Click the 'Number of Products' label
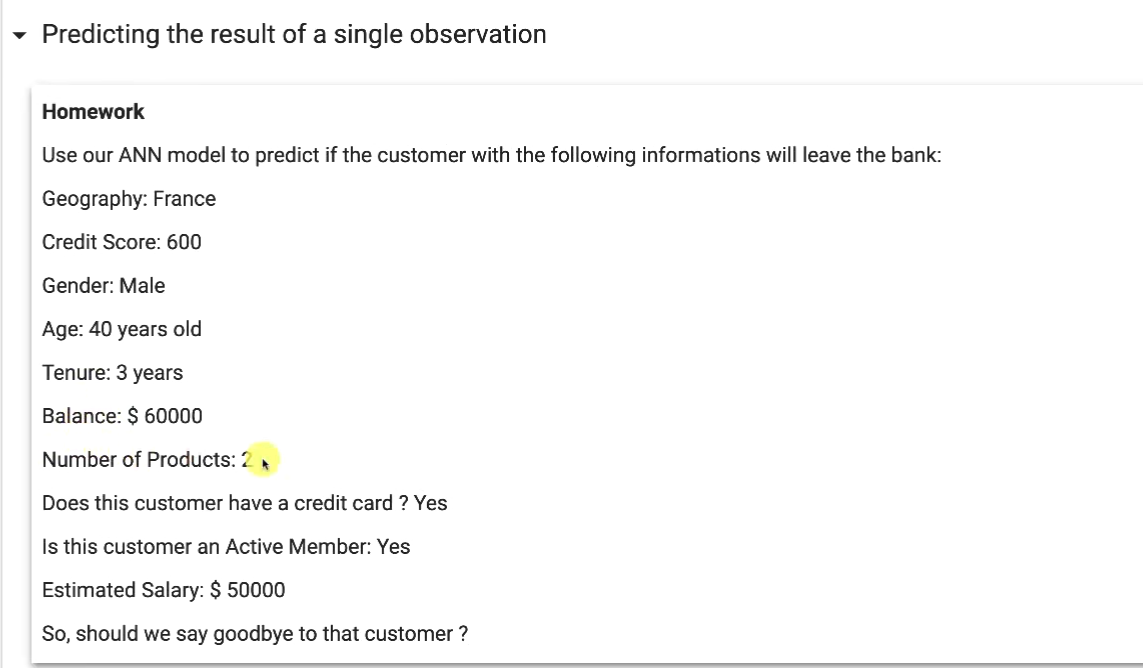This screenshot has width=1143, height=668. click(x=138, y=460)
